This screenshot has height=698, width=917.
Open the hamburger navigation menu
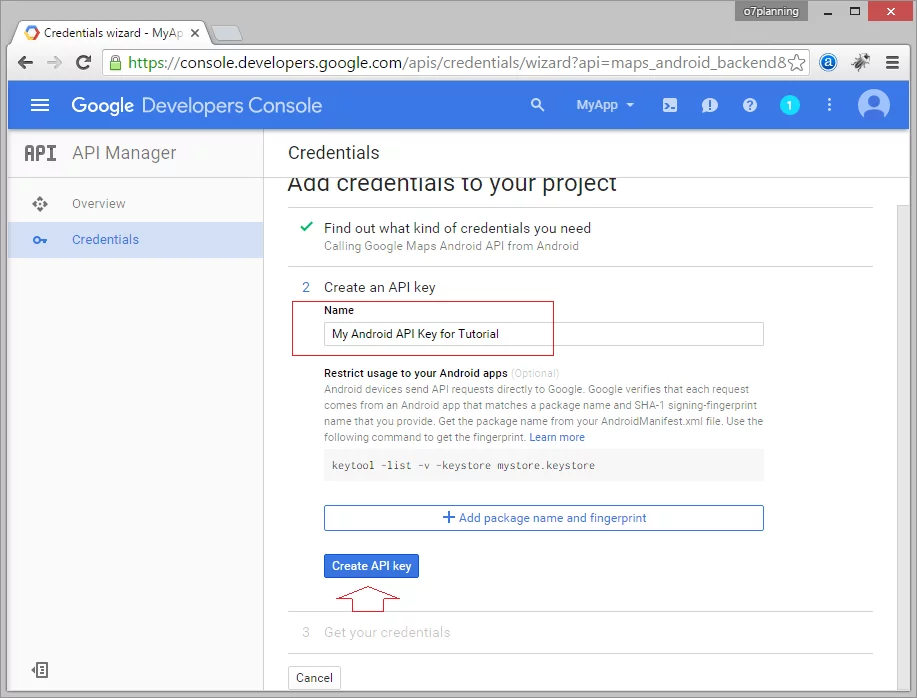coord(40,105)
